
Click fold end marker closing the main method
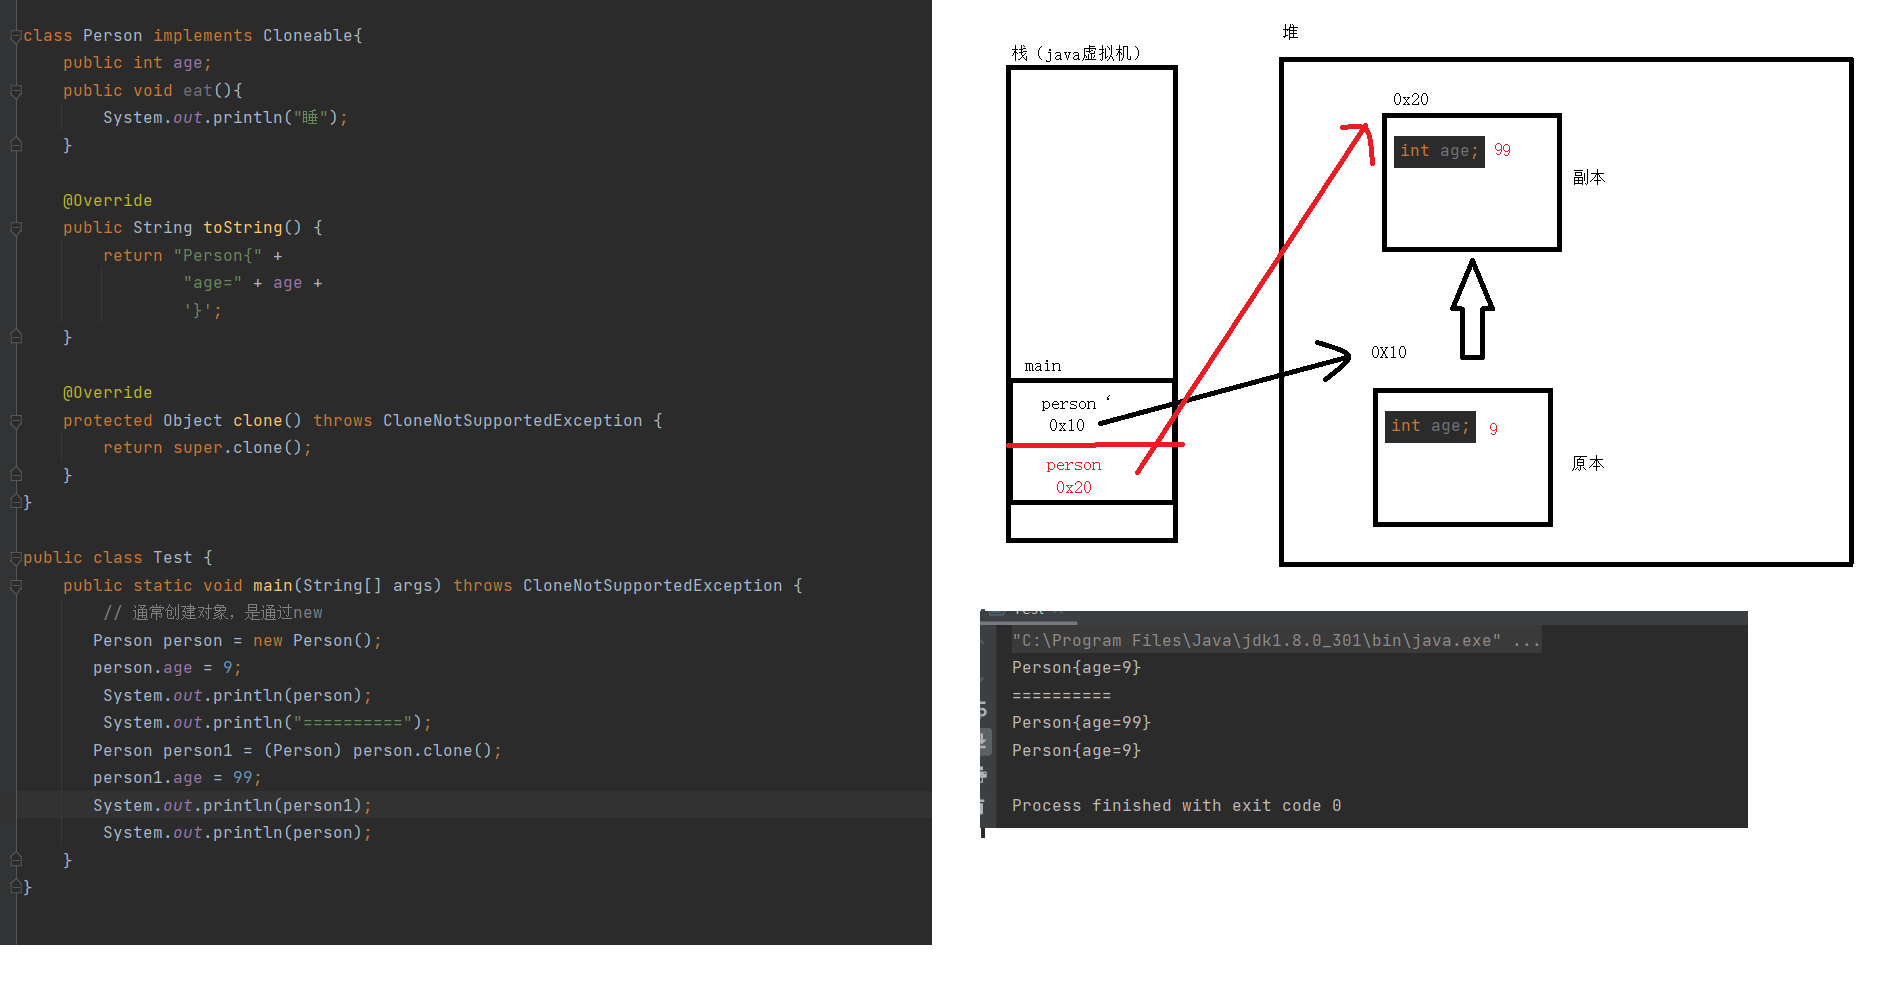pos(16,860)
